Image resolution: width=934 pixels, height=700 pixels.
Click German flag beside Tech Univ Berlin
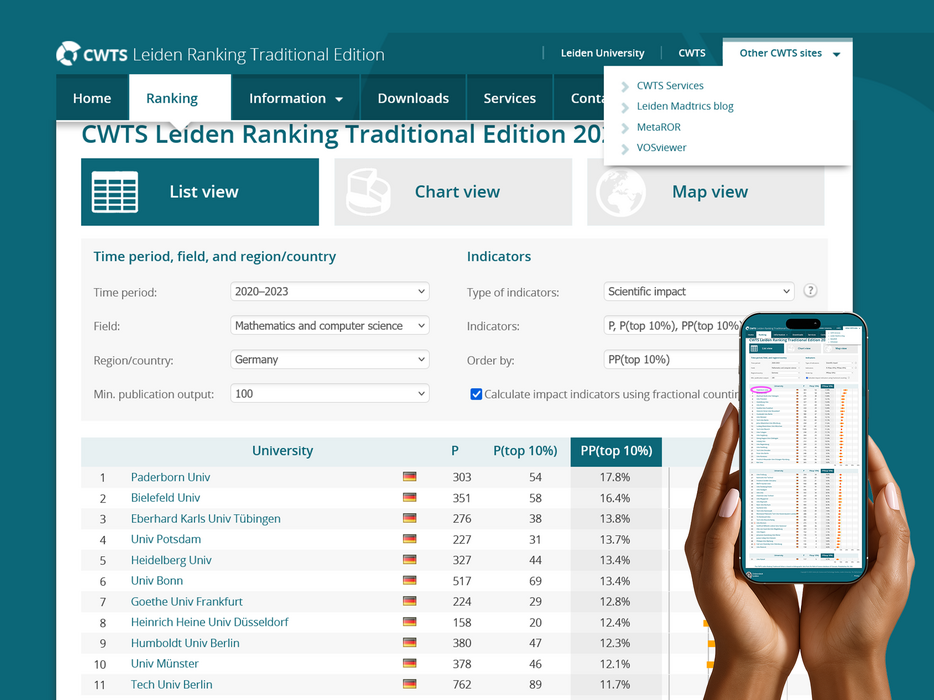pos(409,685)
